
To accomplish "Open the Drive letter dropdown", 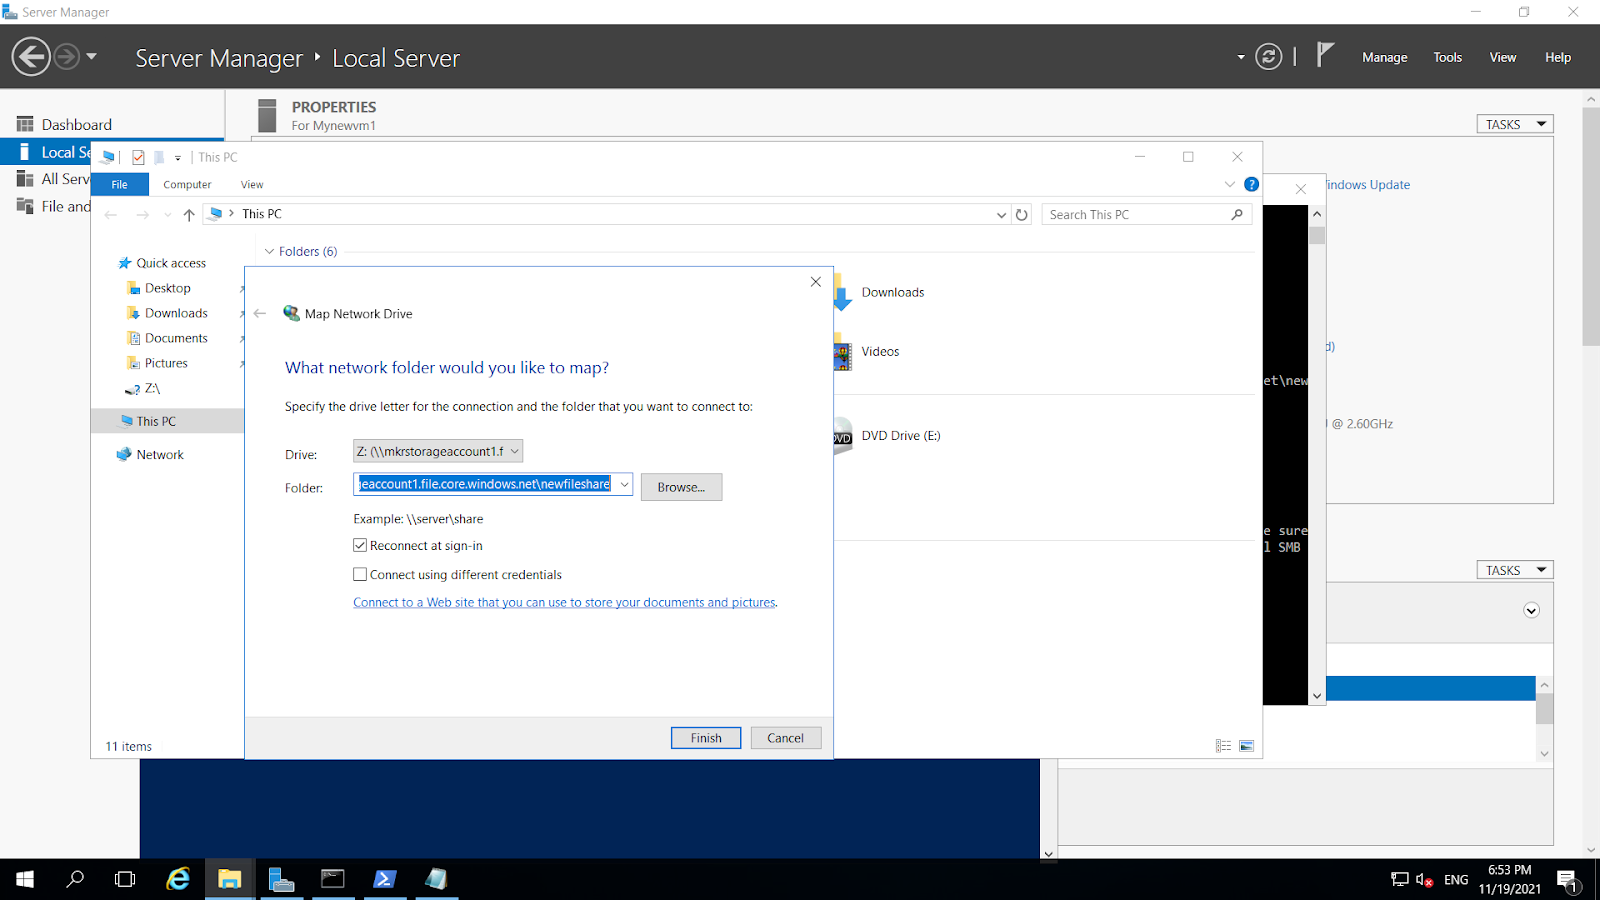I will click(x=438, y=451).
